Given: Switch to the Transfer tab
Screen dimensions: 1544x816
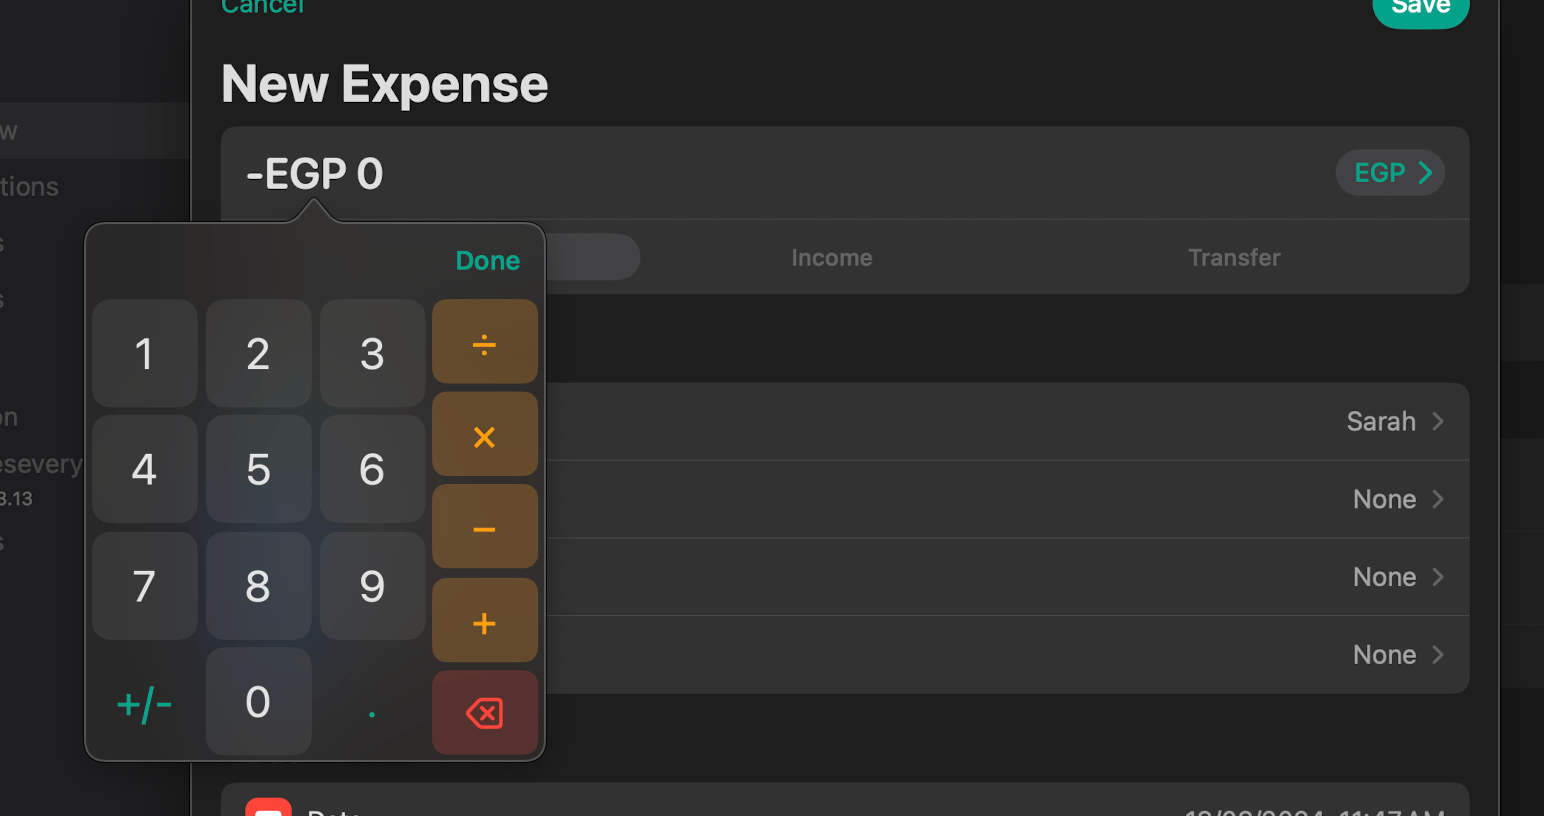Looking at the screenshot, I should click(x=1234, y=258).
